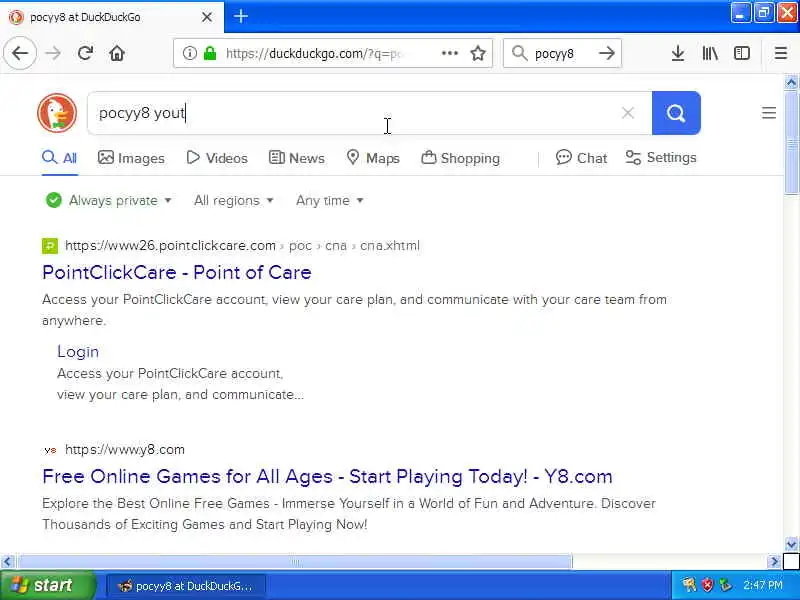Click the forward navigation arrow
The image size is (800, 600).
tap(53, 53)
